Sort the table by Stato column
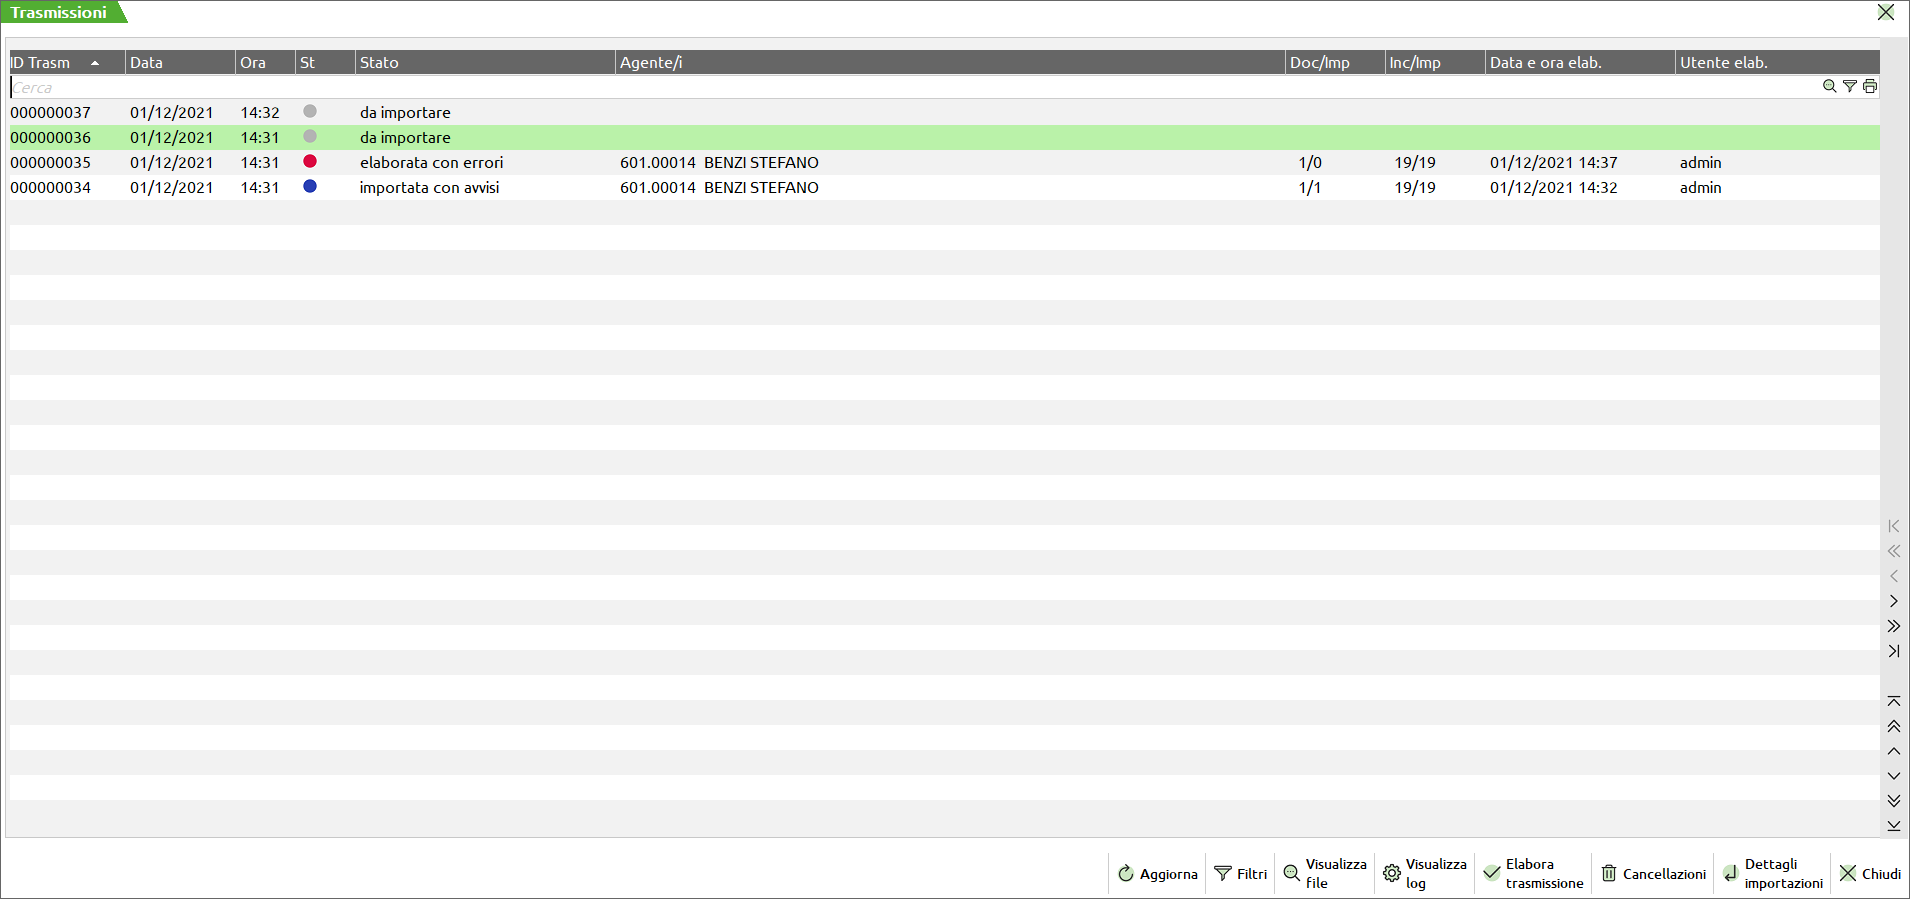The image size is (1910, 899). click(380, 62)
